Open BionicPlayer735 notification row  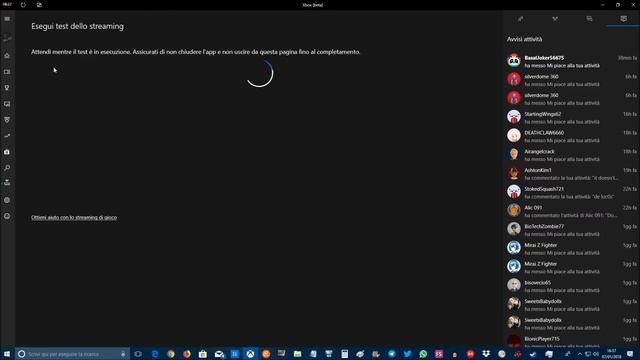tap(571, 341)
